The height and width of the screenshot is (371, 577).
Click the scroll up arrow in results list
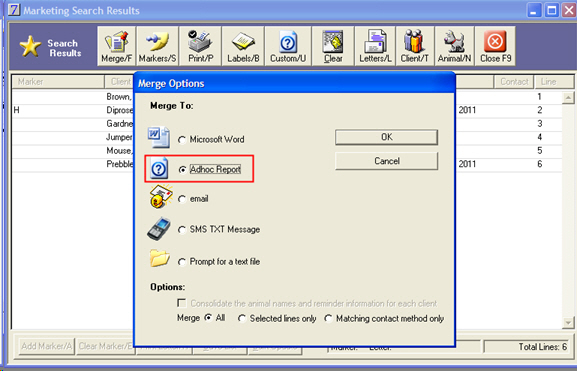click(x=568, y=98)
